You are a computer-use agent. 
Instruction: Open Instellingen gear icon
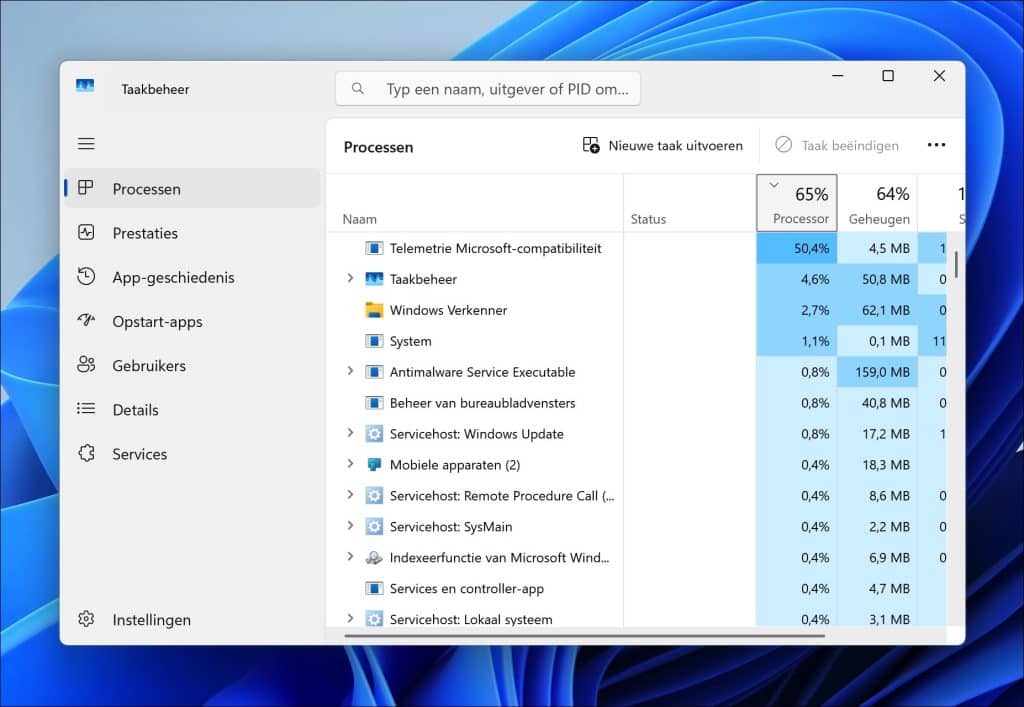tap(86, 619)
